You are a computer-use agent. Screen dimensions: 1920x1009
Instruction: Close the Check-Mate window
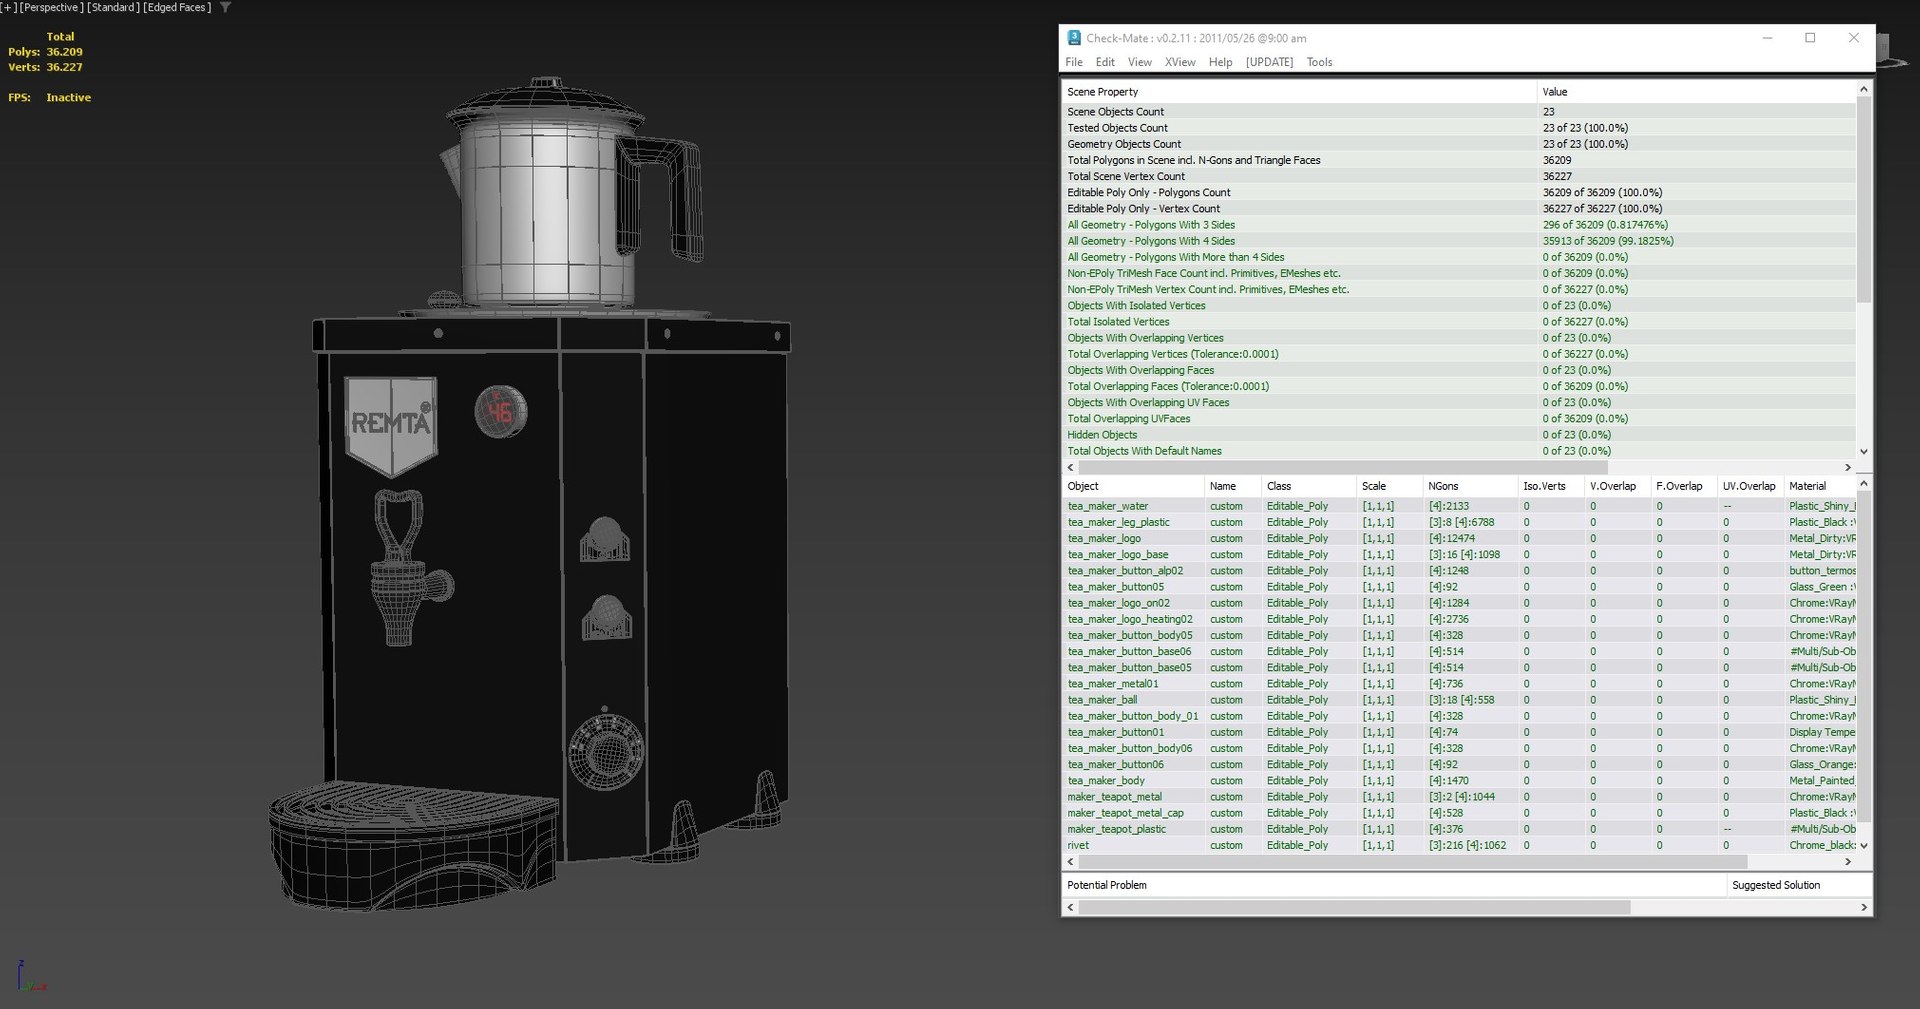point(1853,38)
